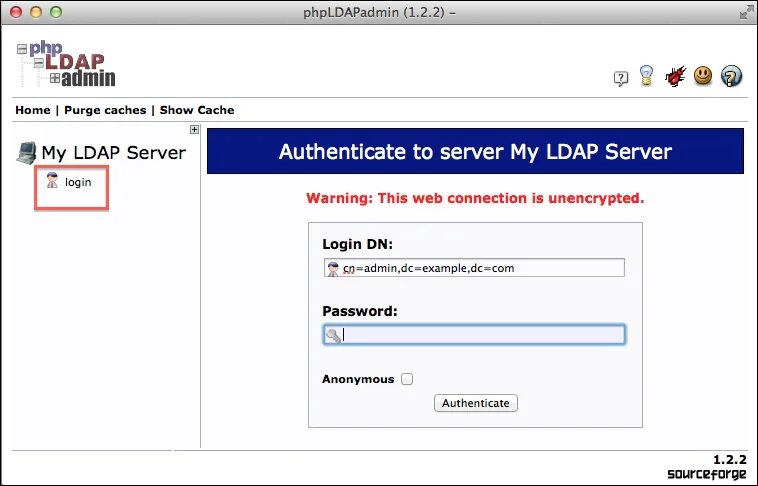The height and width of the screenshot is (486, 758).
Task: Click the yellow minimize window button
Action: [x=36, y=12]
